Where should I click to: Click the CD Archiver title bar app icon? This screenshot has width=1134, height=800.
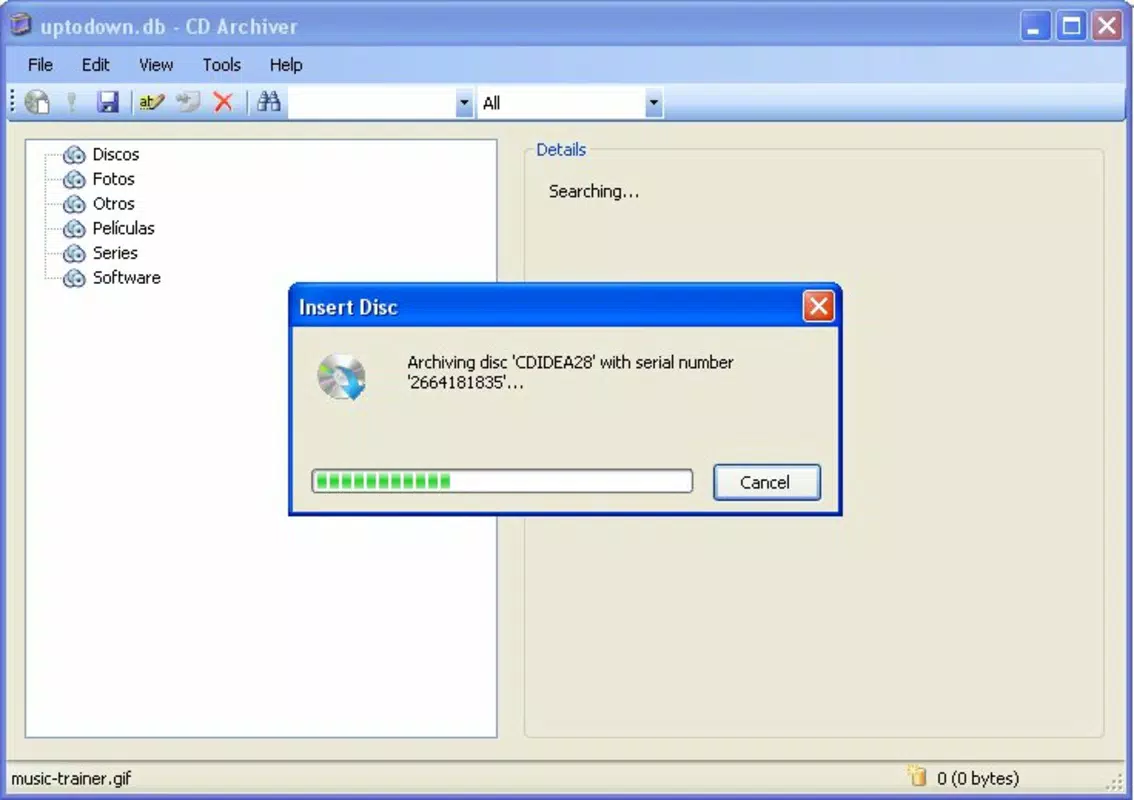20,25
